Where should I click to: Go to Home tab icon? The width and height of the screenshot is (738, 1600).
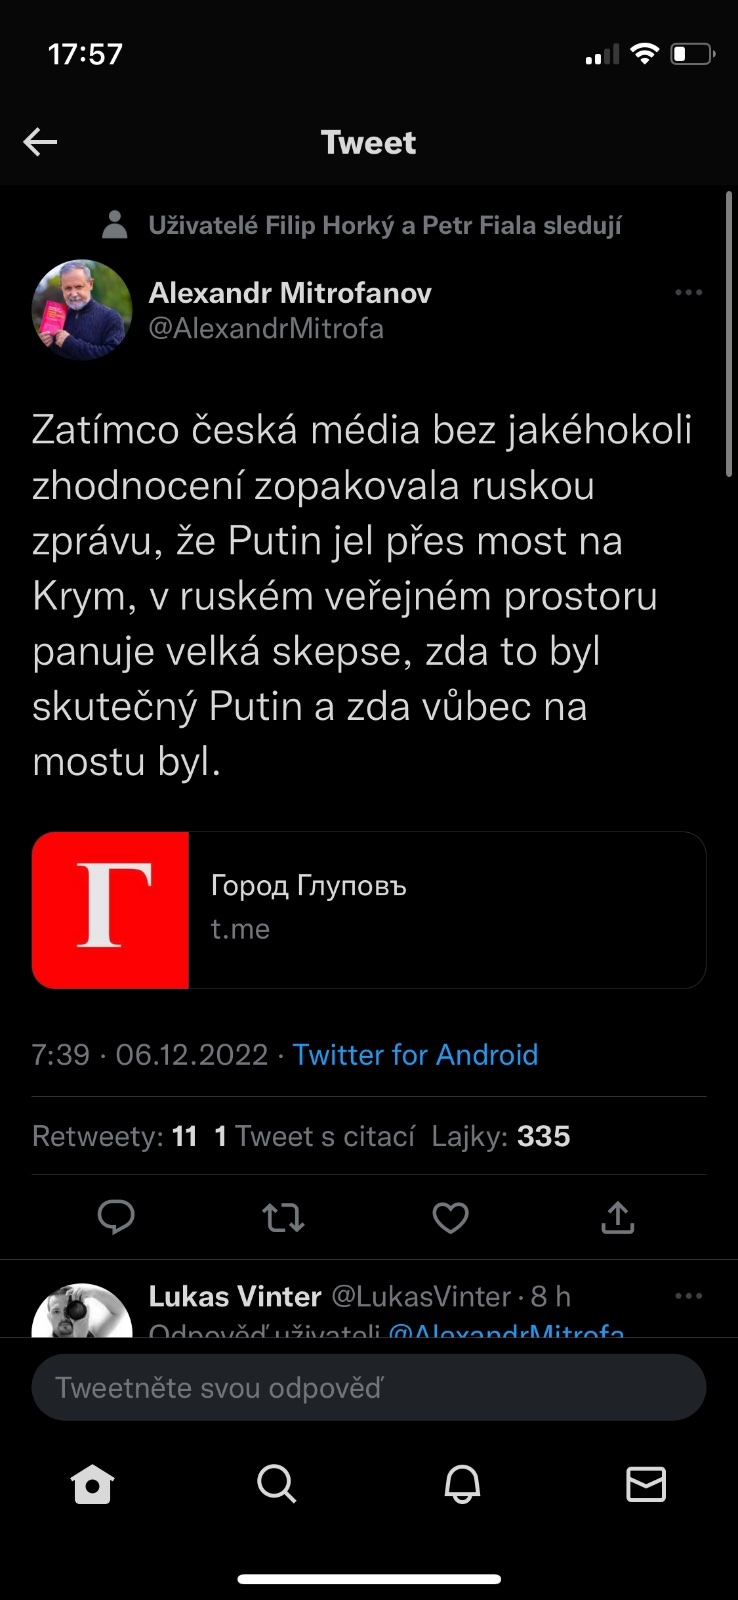pos(93,1485)
